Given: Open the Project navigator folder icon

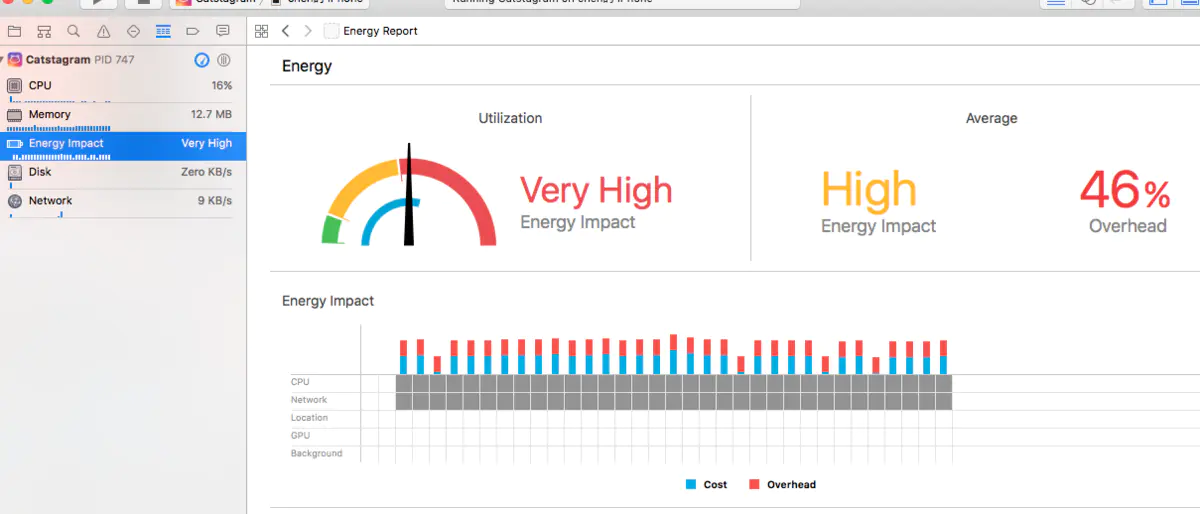Looking at the screenshot, I should click(x=14, y=31).
